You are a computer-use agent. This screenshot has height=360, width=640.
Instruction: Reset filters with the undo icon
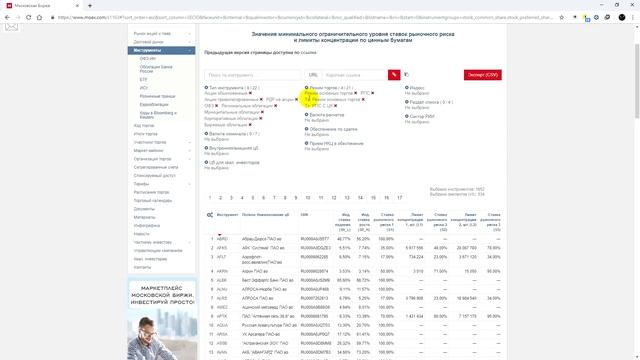pos(407,75)
